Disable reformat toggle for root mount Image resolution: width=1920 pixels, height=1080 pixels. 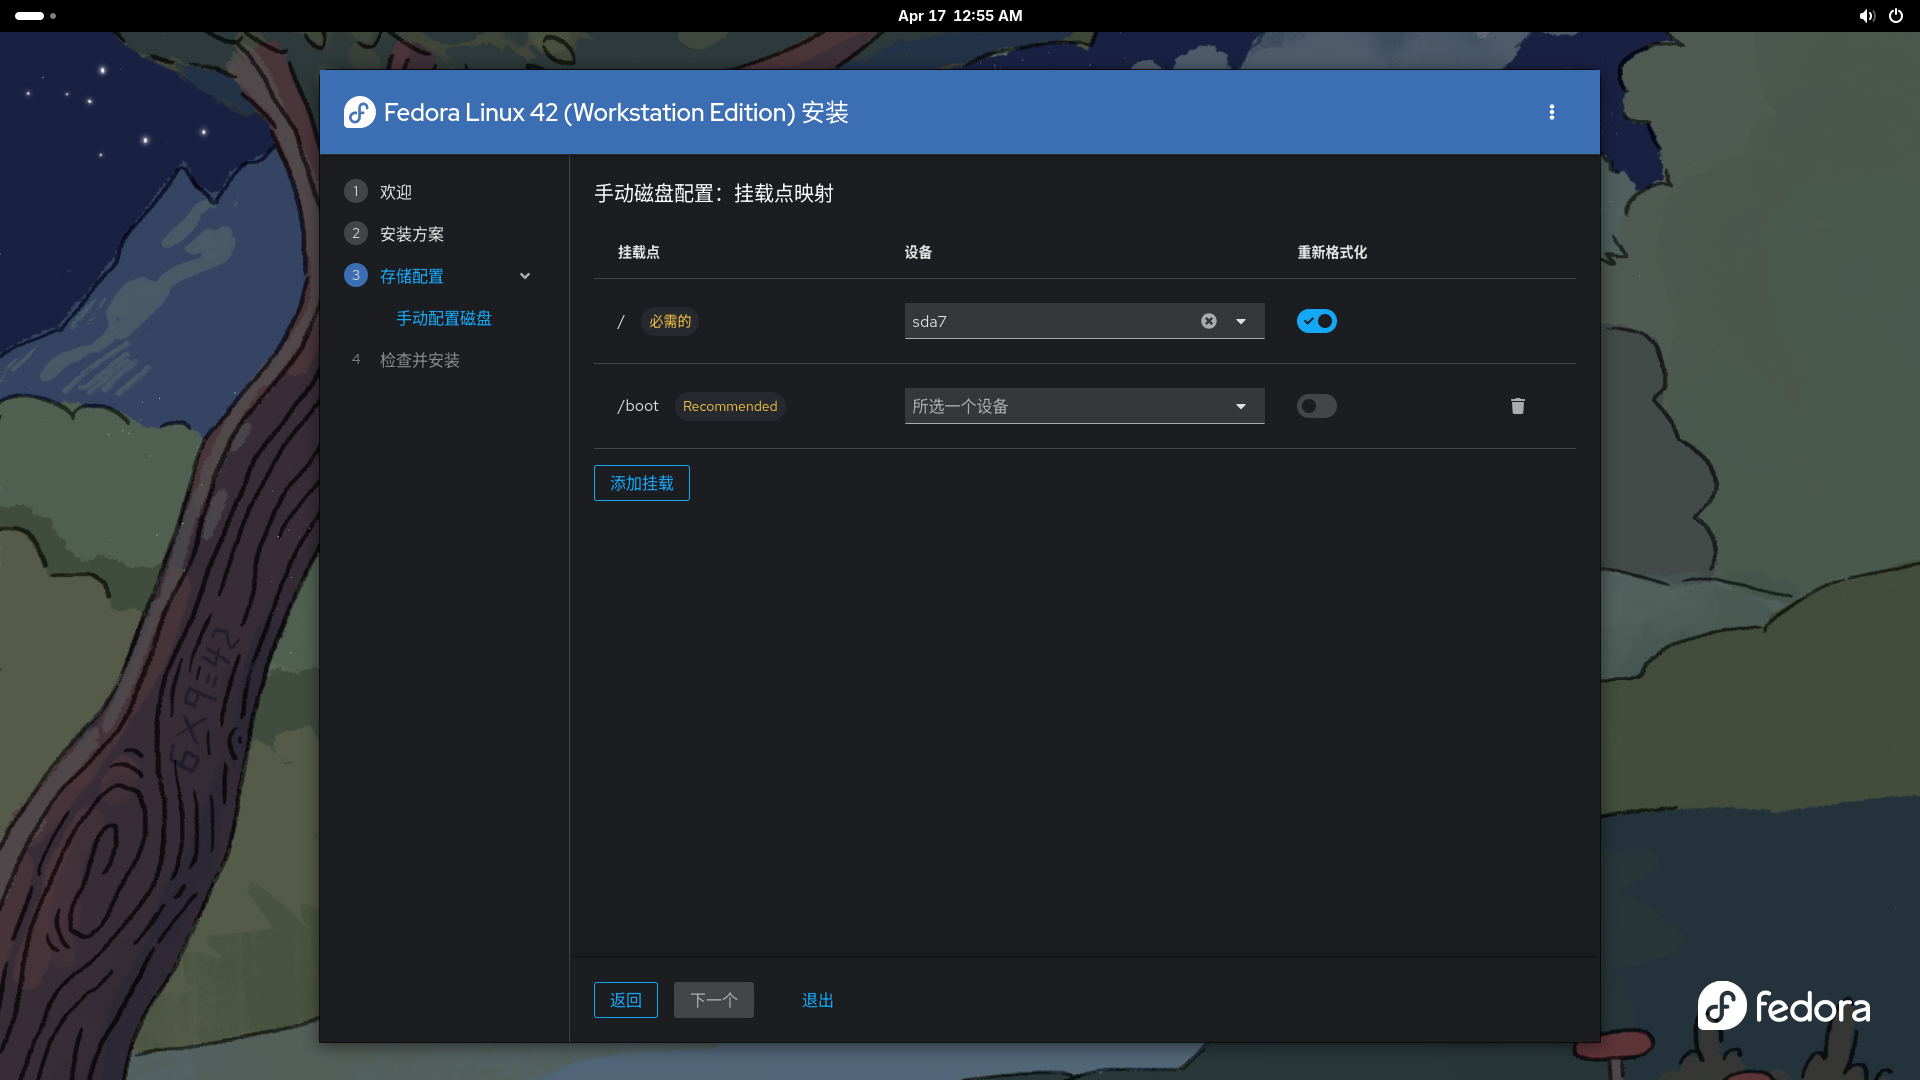pyautogui.click(x=1316, y=321)
